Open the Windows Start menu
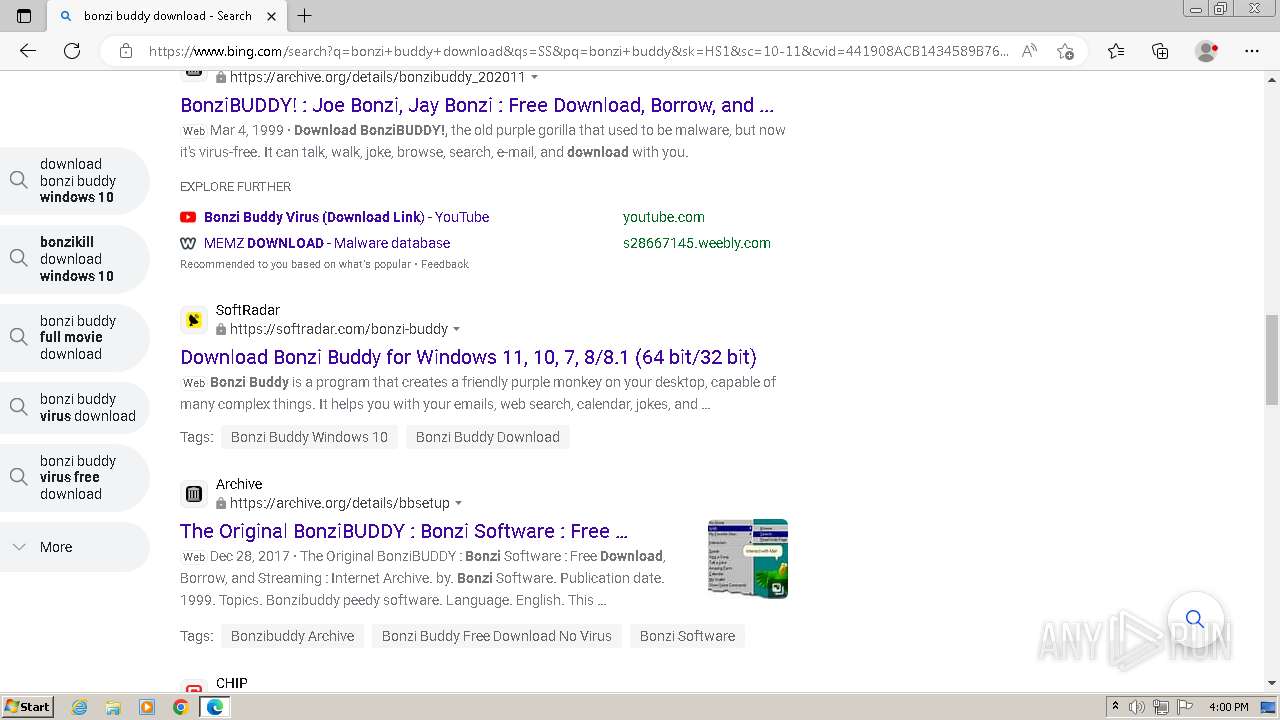1280x720 pixels. (27, 707)
